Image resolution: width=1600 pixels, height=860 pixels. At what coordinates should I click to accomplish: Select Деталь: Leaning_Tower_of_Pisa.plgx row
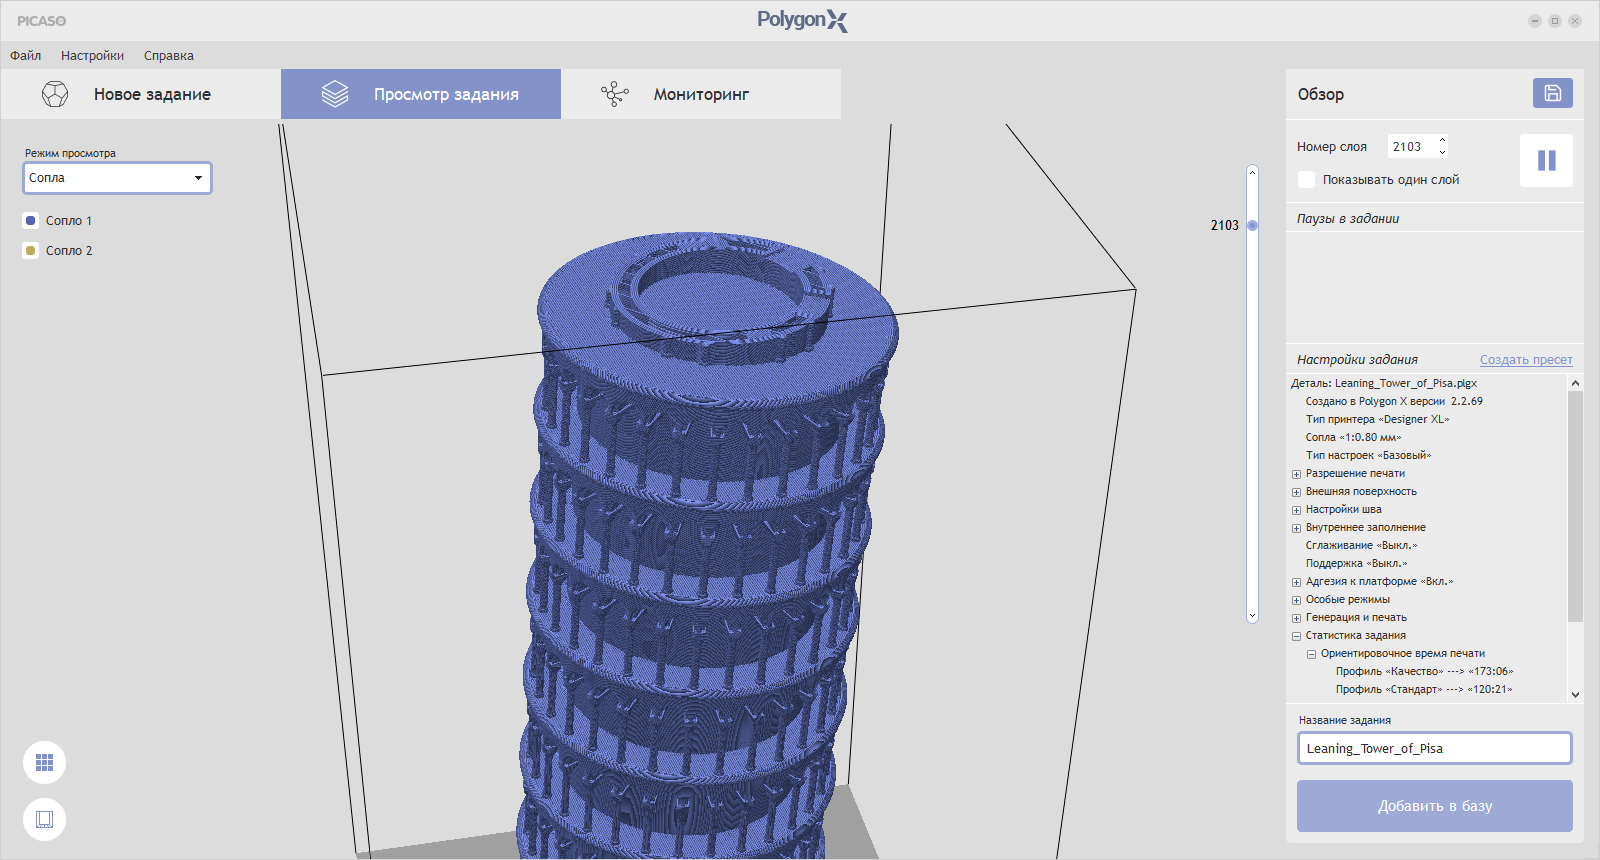point(1384,383)
